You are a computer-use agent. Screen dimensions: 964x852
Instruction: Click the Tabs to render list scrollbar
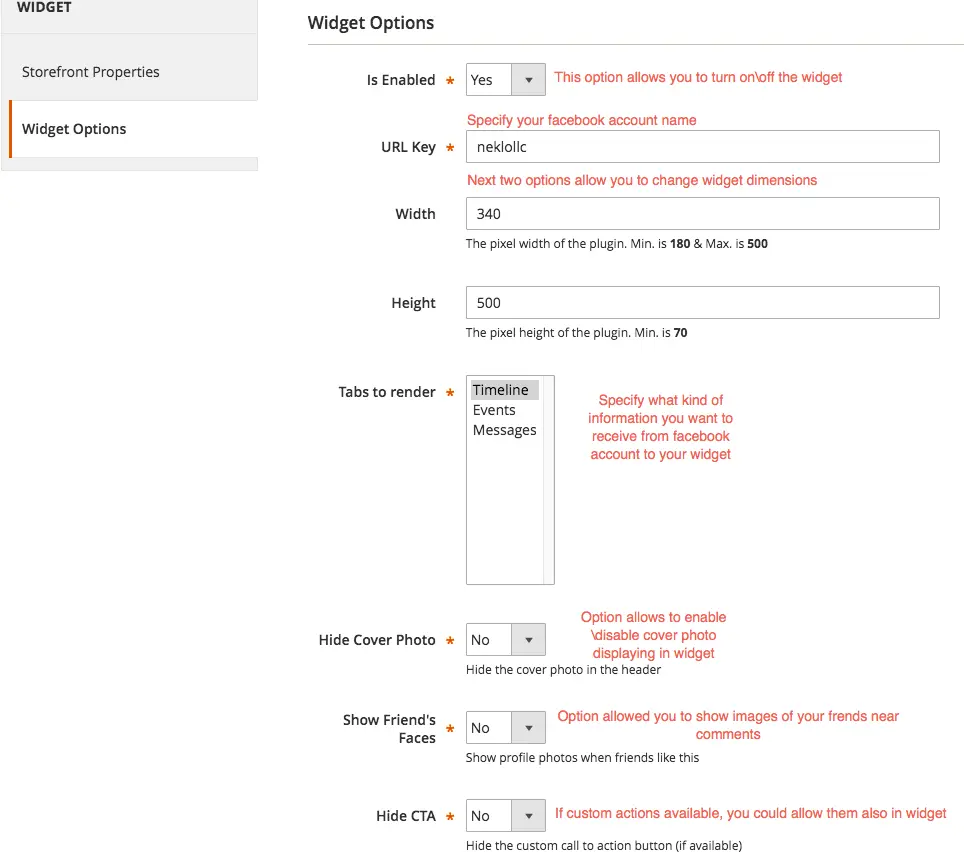548,480
